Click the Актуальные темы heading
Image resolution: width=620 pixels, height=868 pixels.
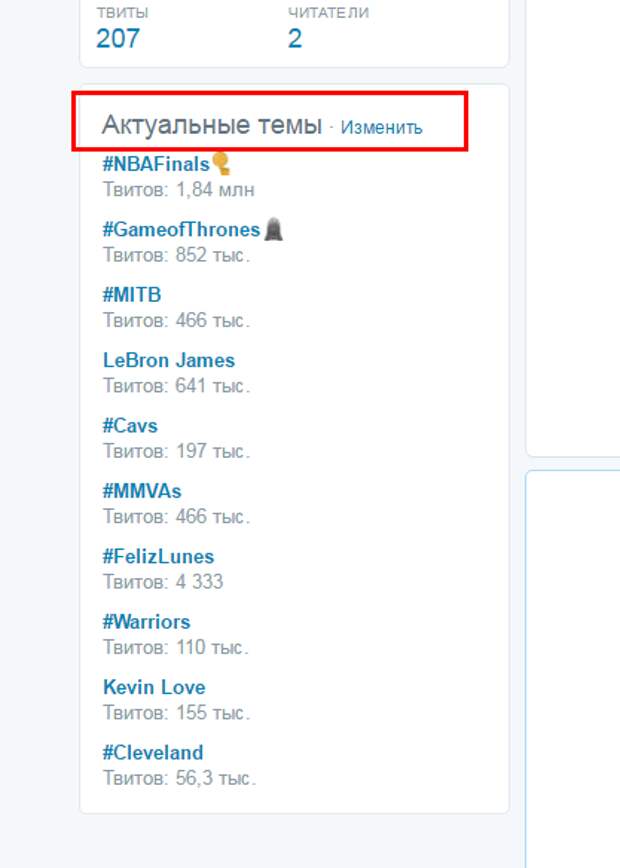(x=212, y=125)
